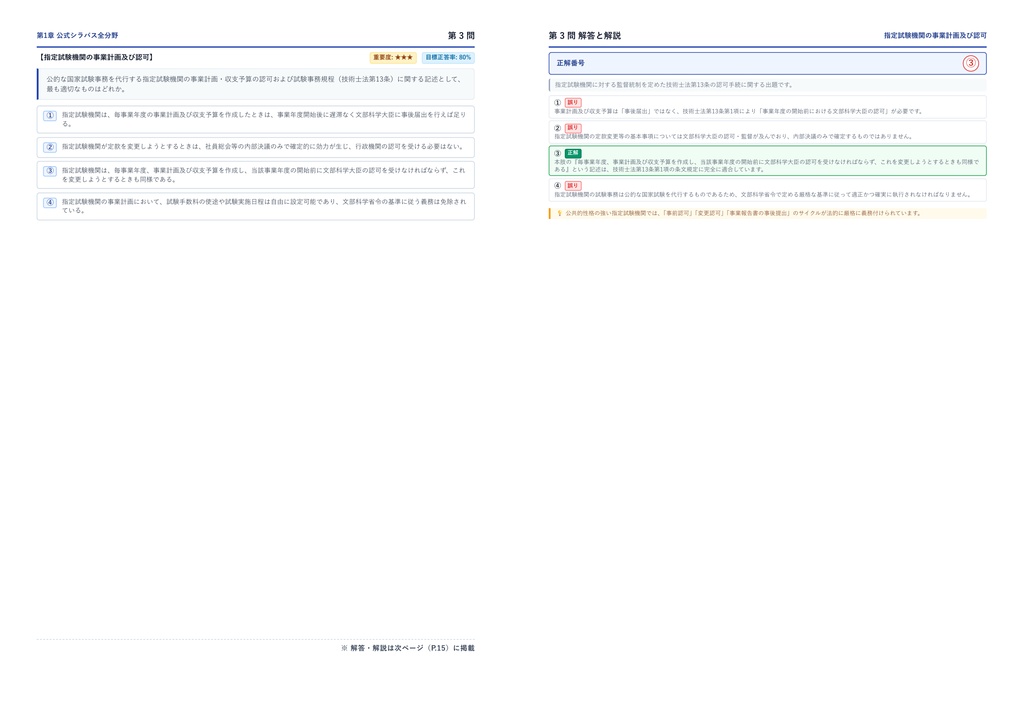Click the footer note 解答・解説は次ページ（P.15）に掲載

point(408,648)
